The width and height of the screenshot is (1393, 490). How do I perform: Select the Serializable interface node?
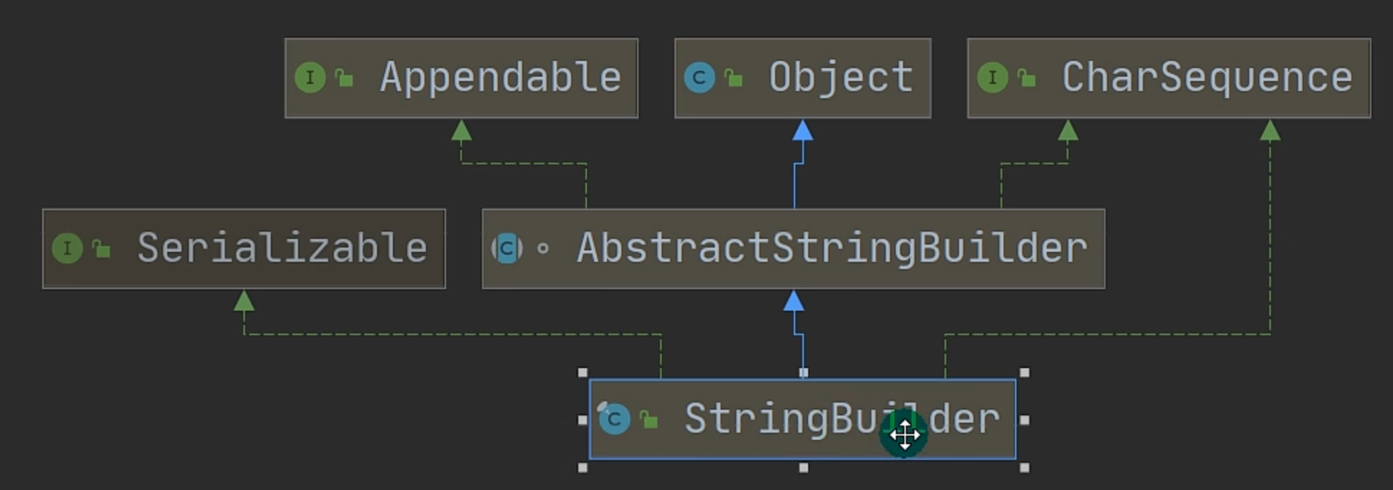coord(244,248)
